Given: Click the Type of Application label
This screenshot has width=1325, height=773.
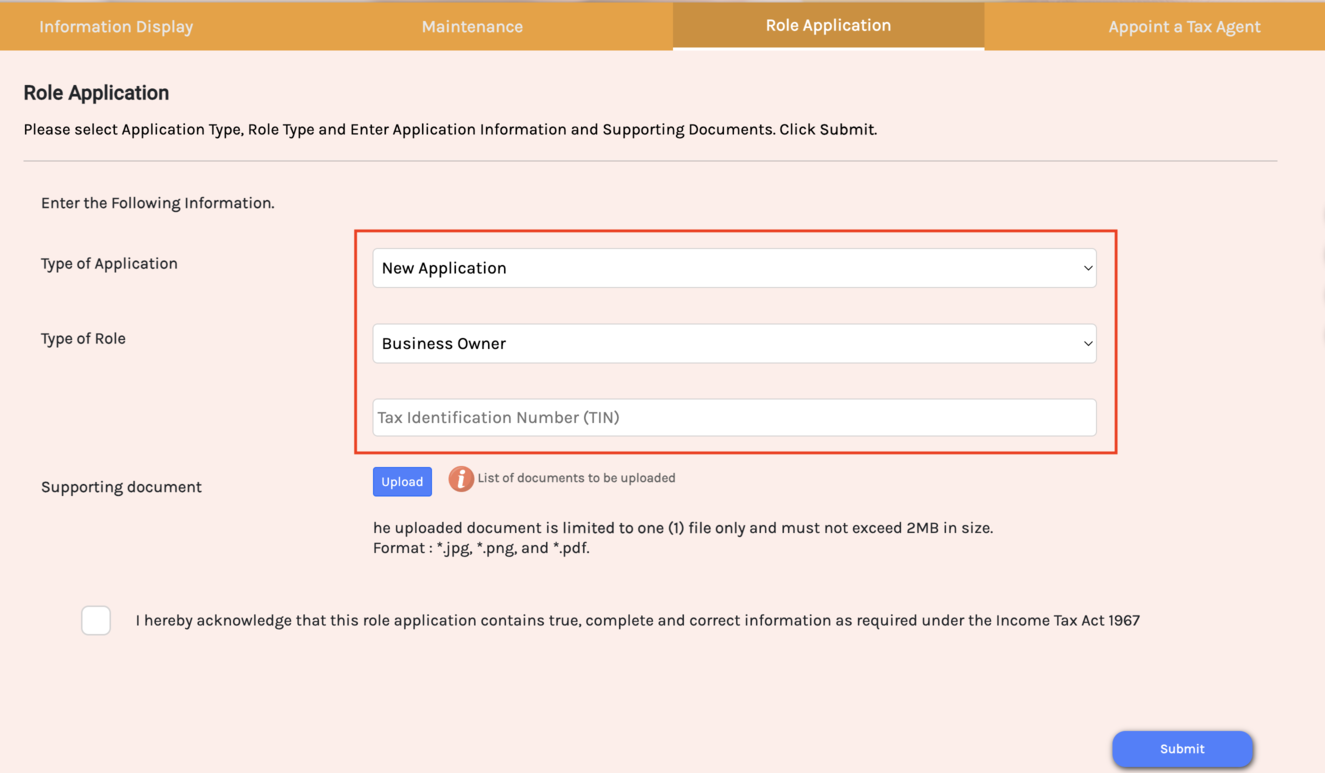Looking at the screenshot, I should [x=109, y=263].
